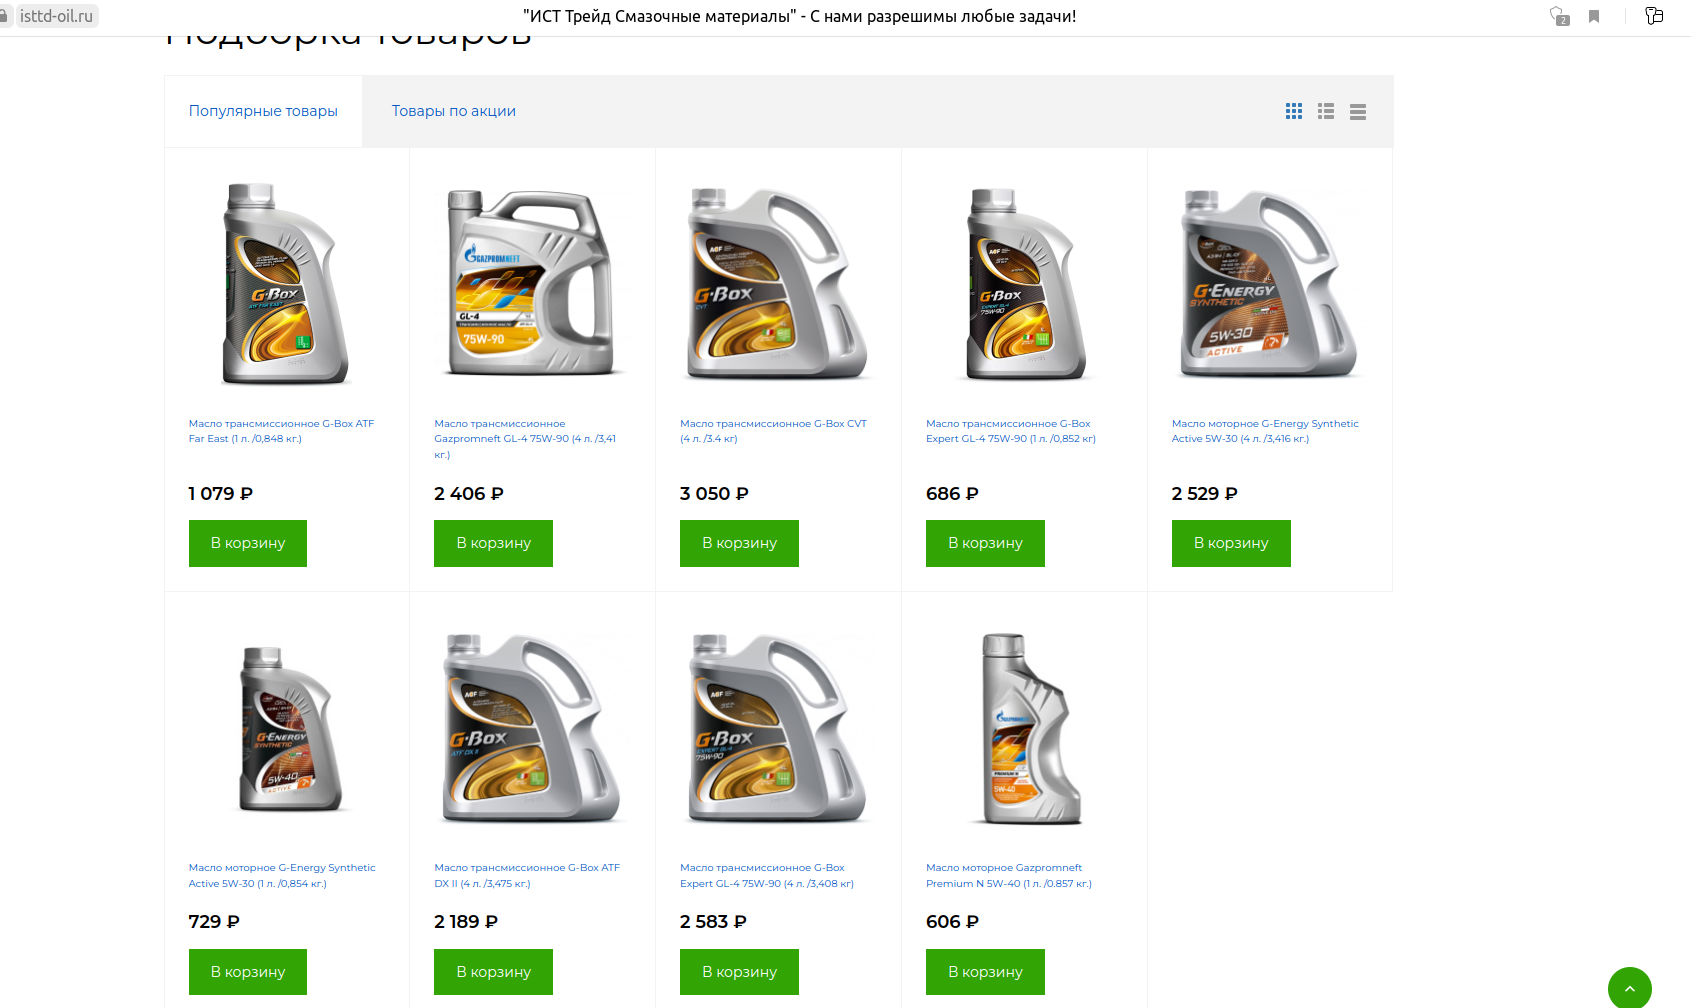1691x1008 pixels.
Task: Switch to grid tile view icon
Action: point(1293,111)
